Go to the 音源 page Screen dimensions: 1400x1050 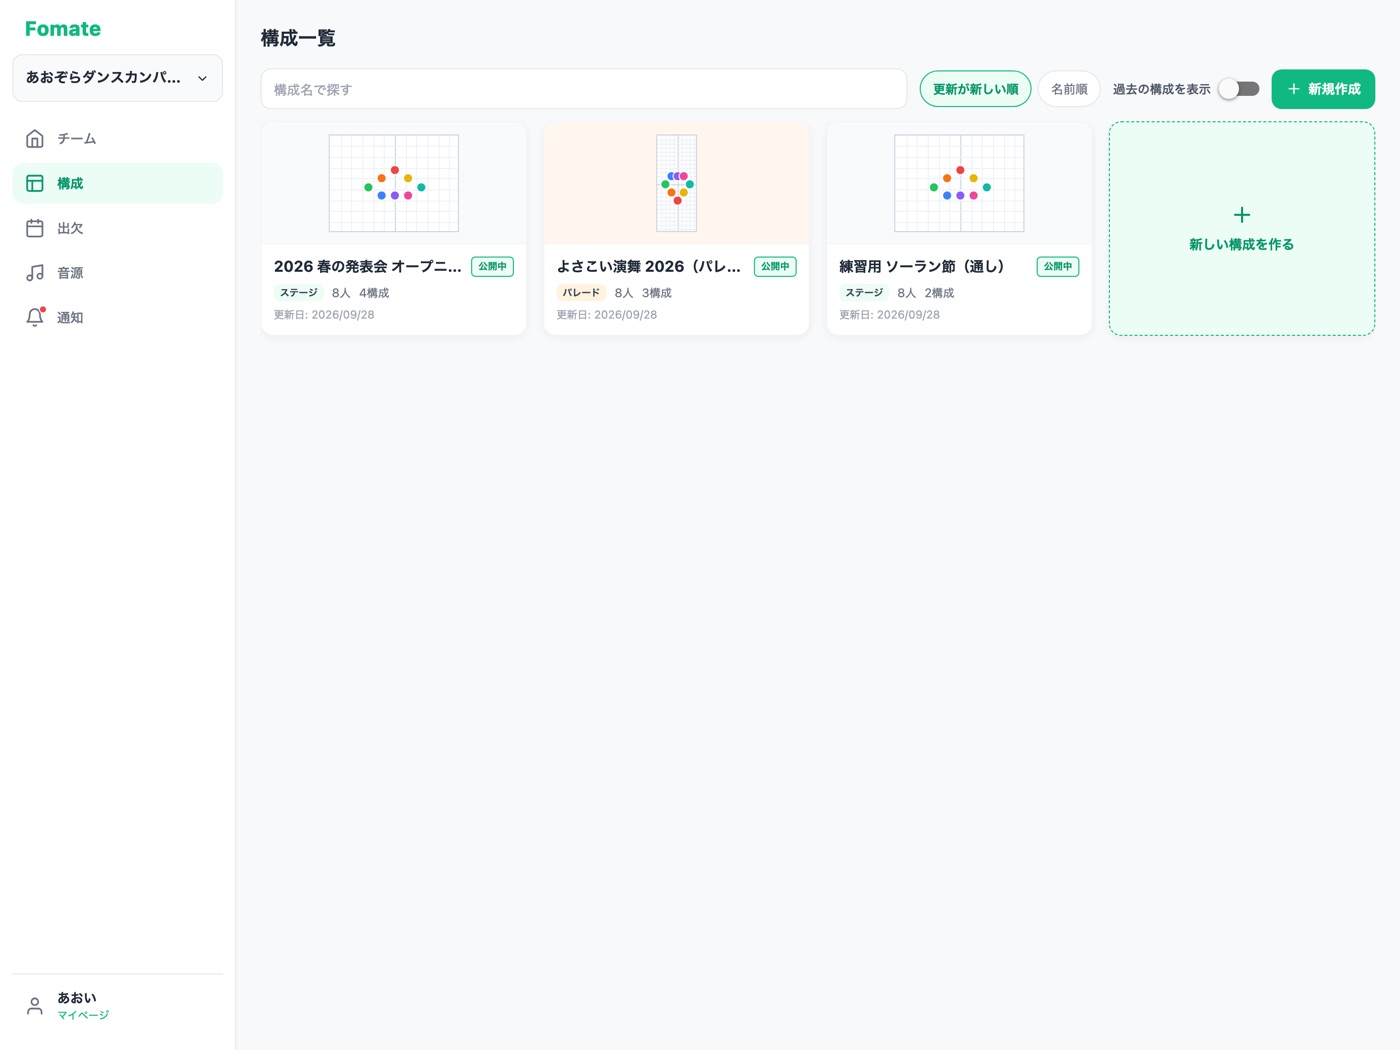[x=117, y=273]
